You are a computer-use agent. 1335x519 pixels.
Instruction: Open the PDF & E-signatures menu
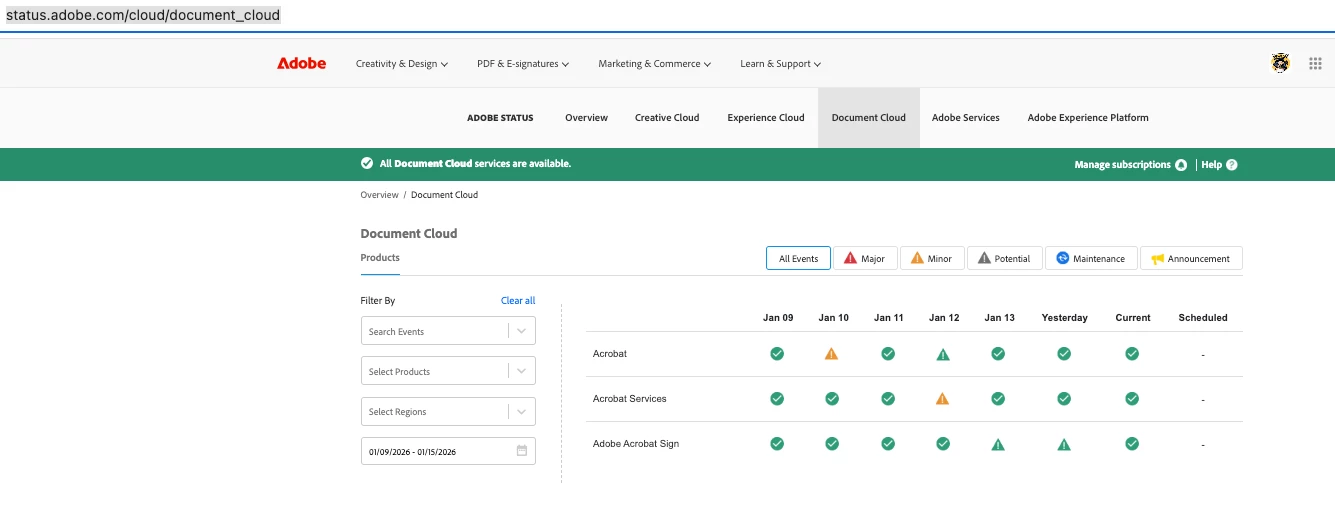(523, 63)
